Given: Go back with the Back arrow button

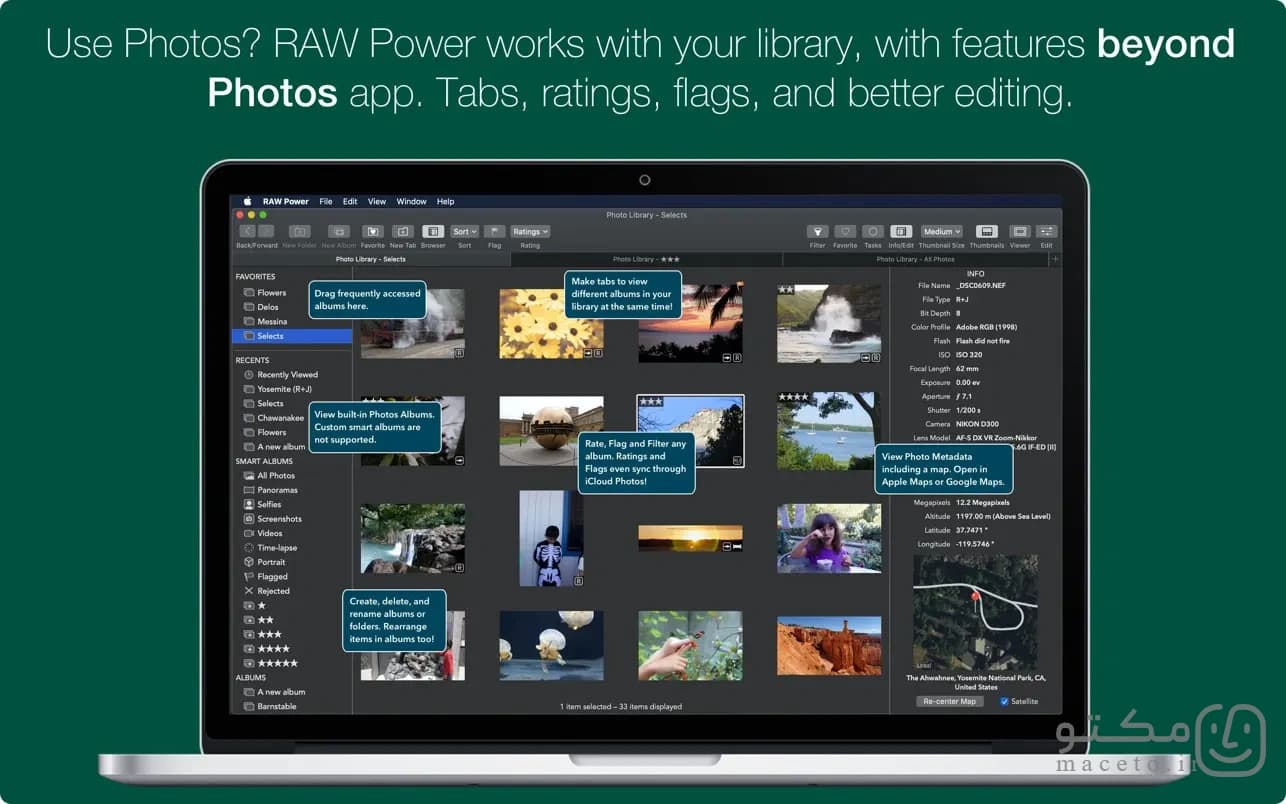Looking at the screenshot, I should pos(247,231).
